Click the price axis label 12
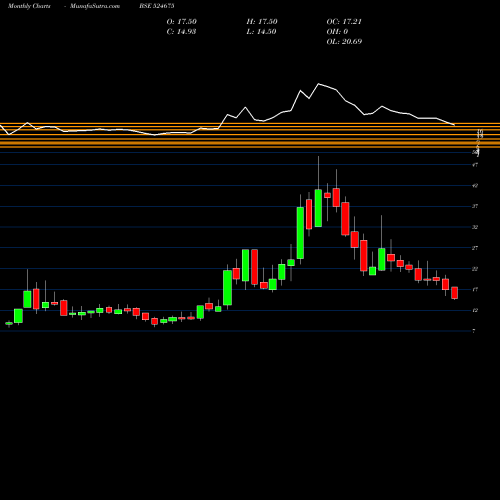Viewport: 500px width, 500px height. 475,310
